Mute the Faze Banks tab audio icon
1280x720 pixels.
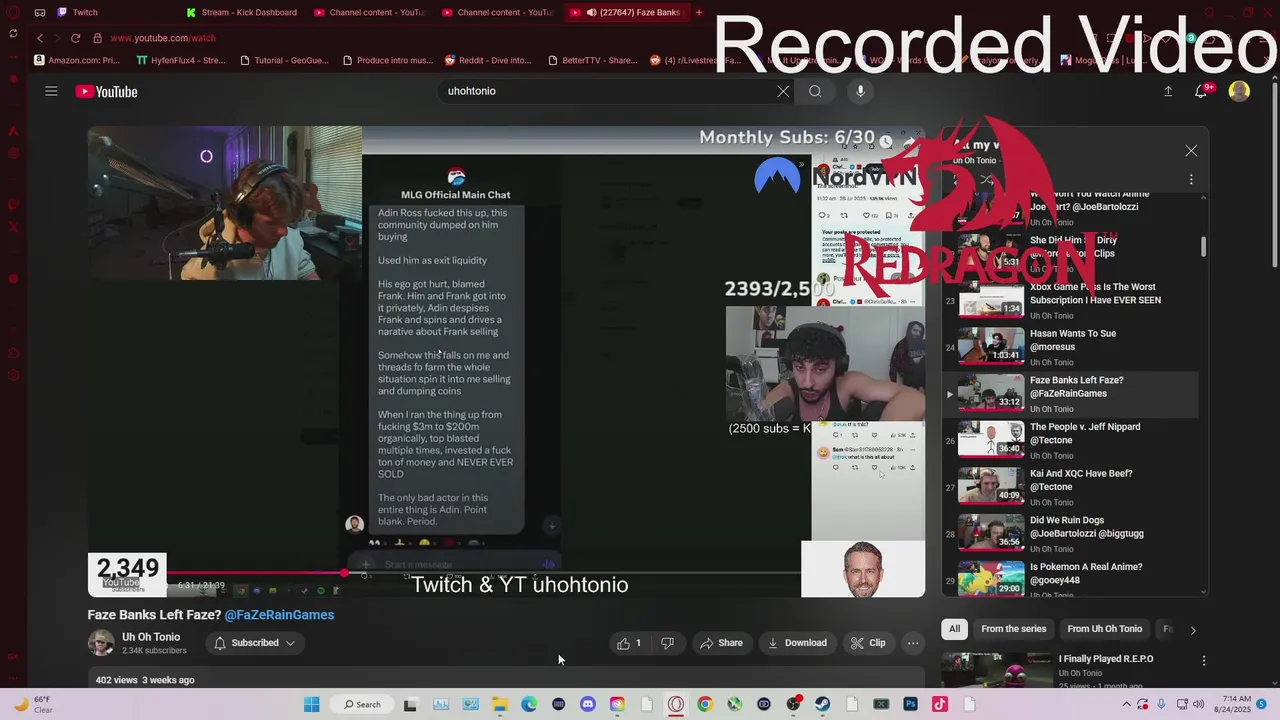(x=591, y=12)
